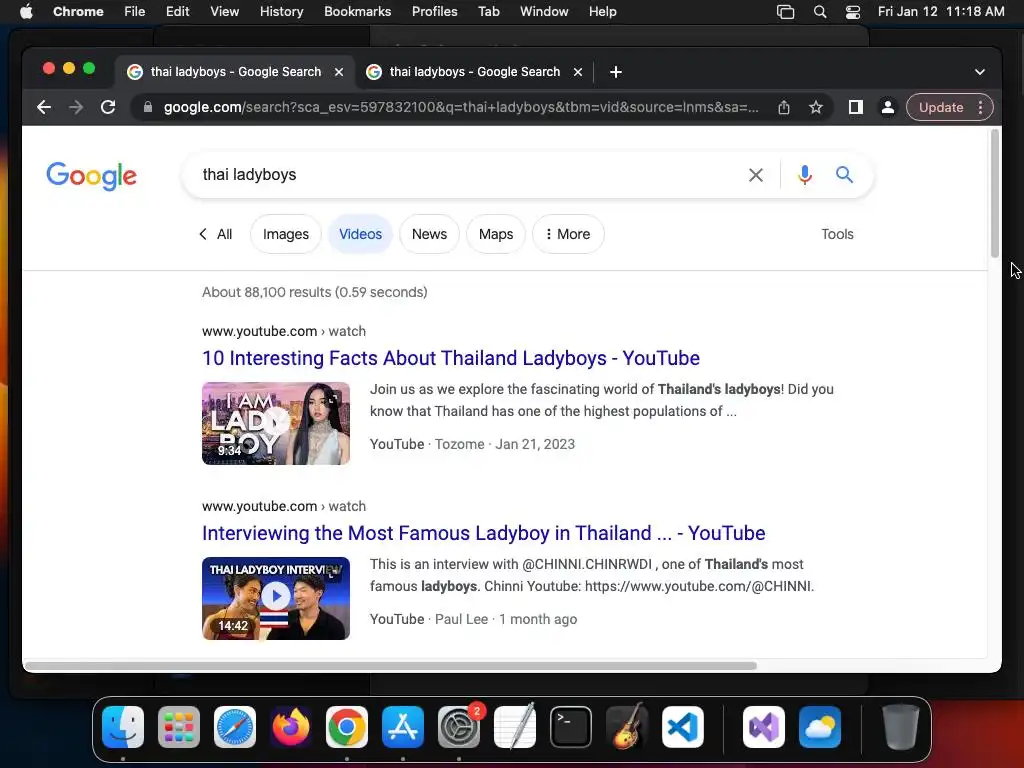1024x768 pixels.
Task: Open search Tools options
Action: 837,234
